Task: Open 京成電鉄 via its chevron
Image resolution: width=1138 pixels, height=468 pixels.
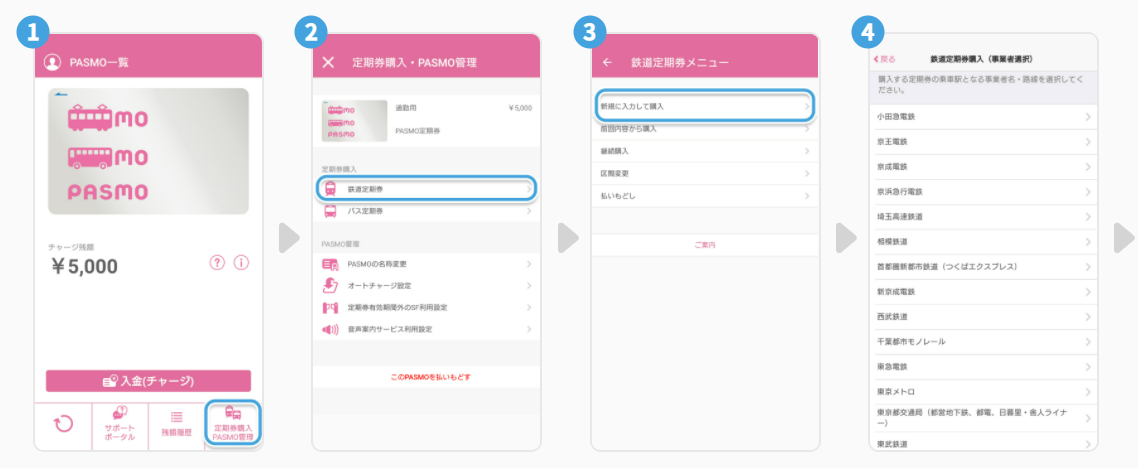Action: [x=1087, y=166]
